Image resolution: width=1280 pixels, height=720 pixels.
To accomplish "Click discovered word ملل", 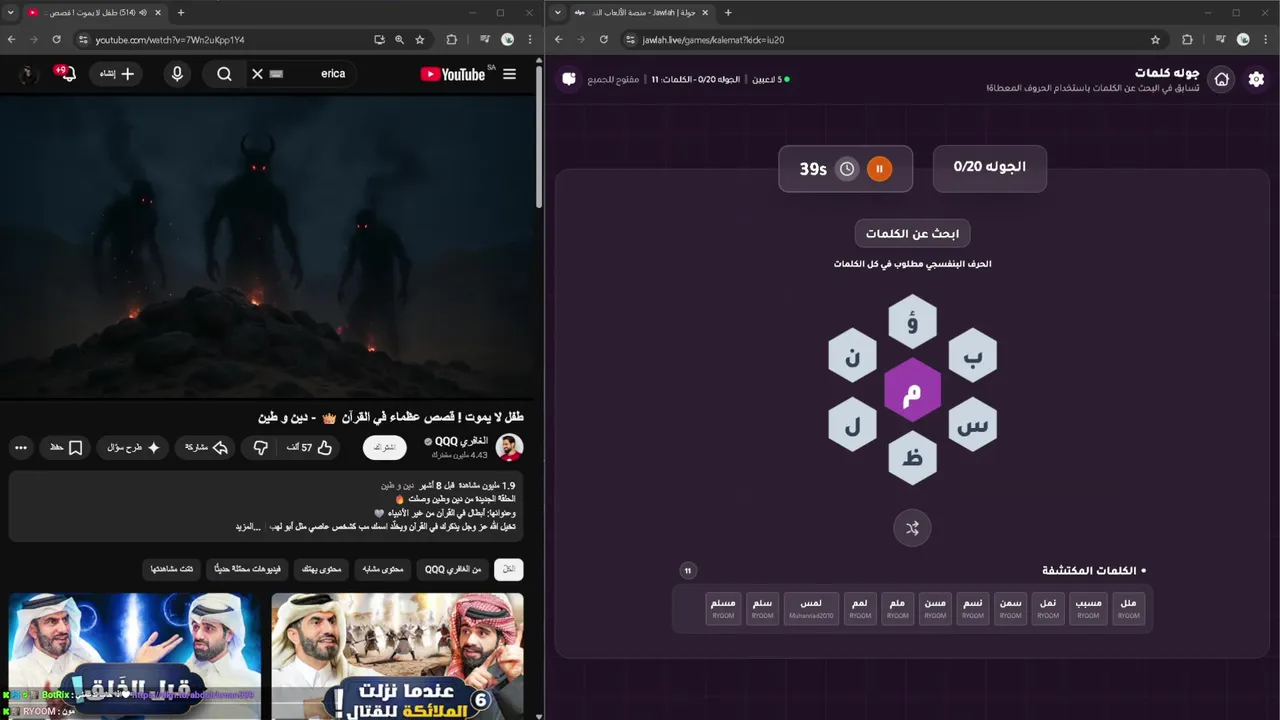I will pyautogui.click(x=1128, y=609).
